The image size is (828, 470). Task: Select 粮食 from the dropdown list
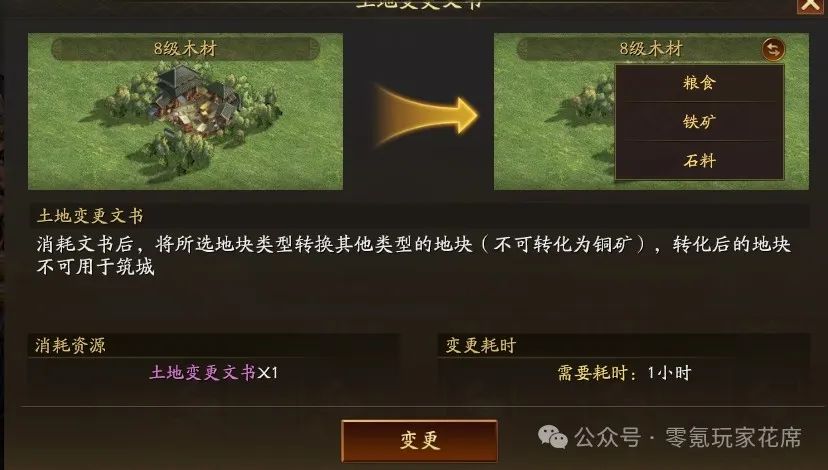(x=699, y=83)
